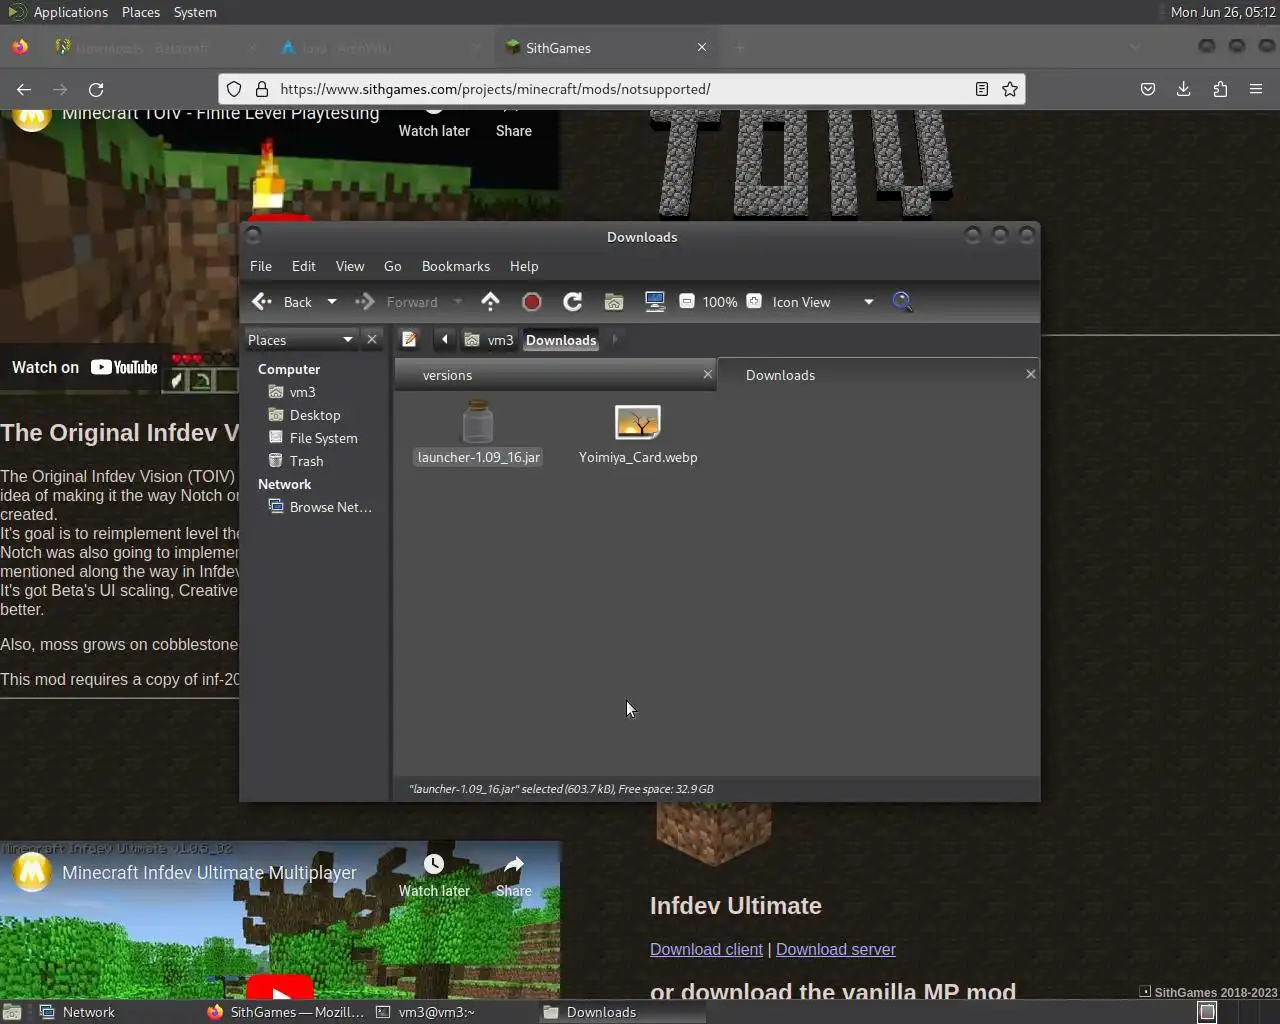
Task: Open vm3 in Places sidebar
Action: tap(302, 392)
